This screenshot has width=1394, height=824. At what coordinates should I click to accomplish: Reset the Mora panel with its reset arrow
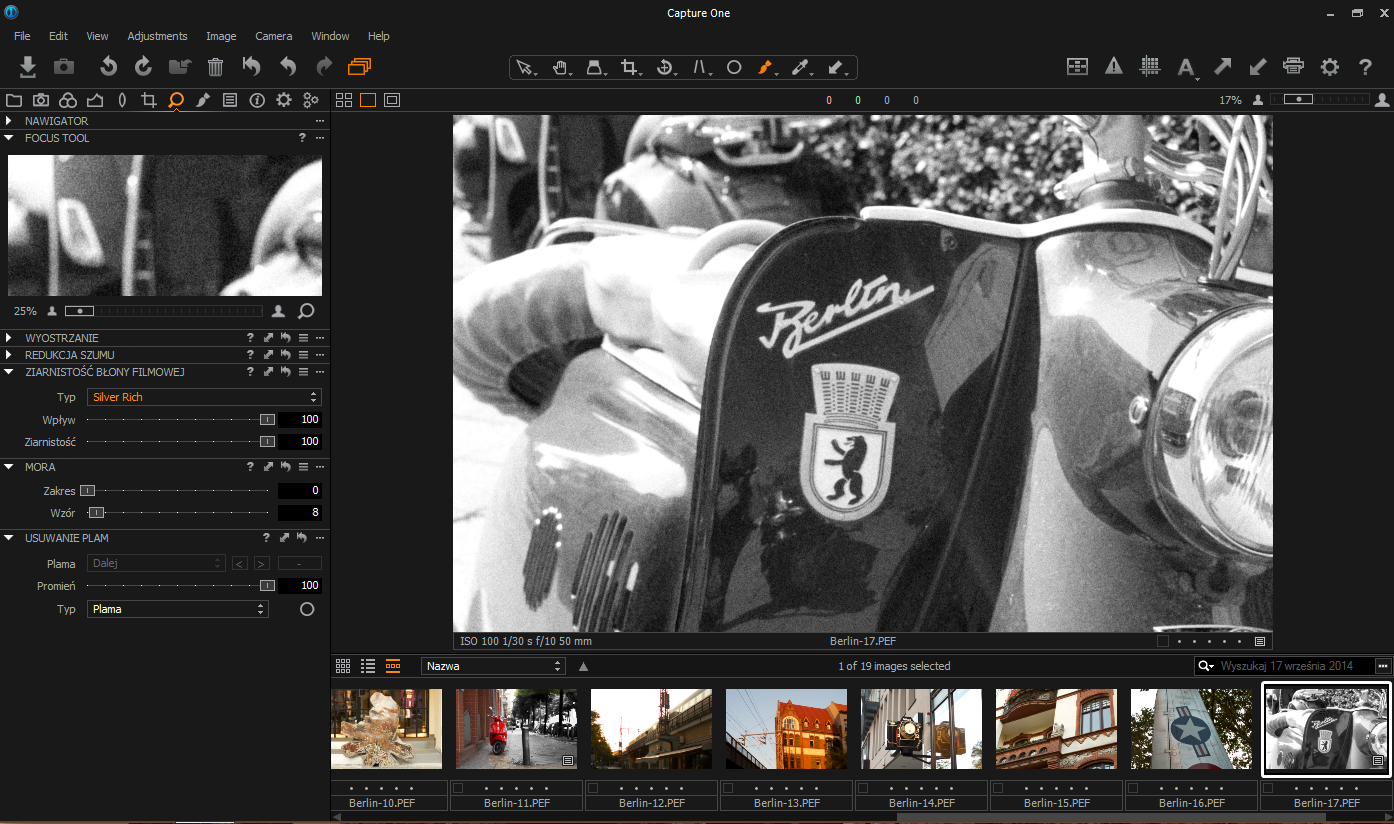(x=285, y=467)
